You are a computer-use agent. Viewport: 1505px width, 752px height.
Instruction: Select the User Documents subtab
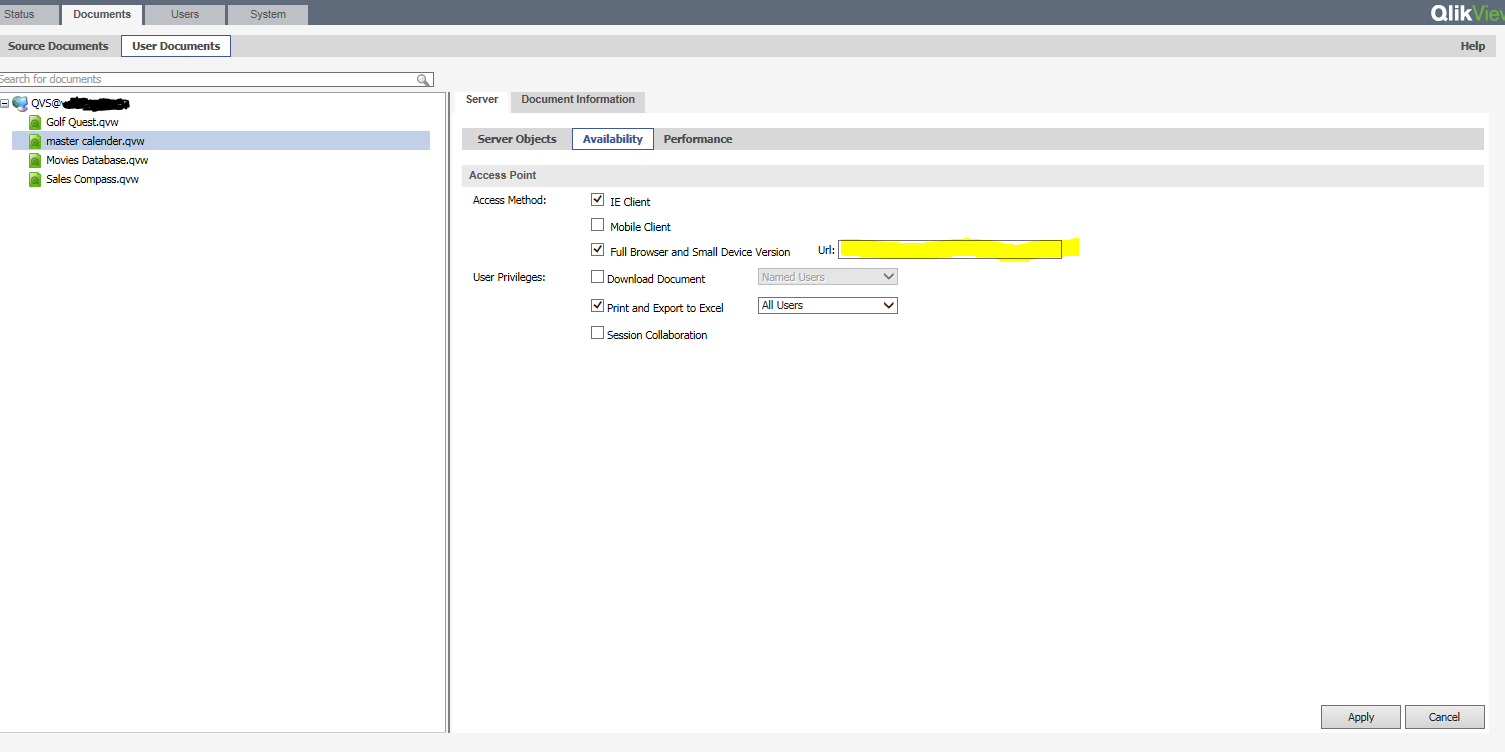pyautogui.click(x=176, y=46)
